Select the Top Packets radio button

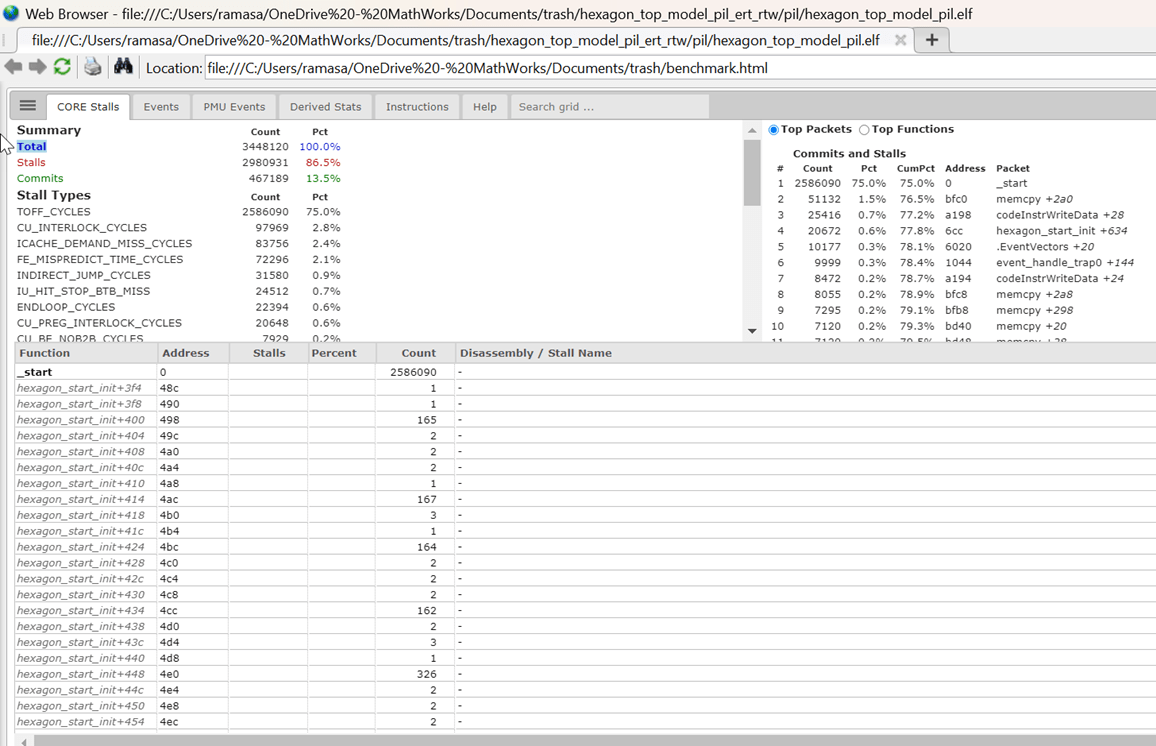click(x=774, y=130)
